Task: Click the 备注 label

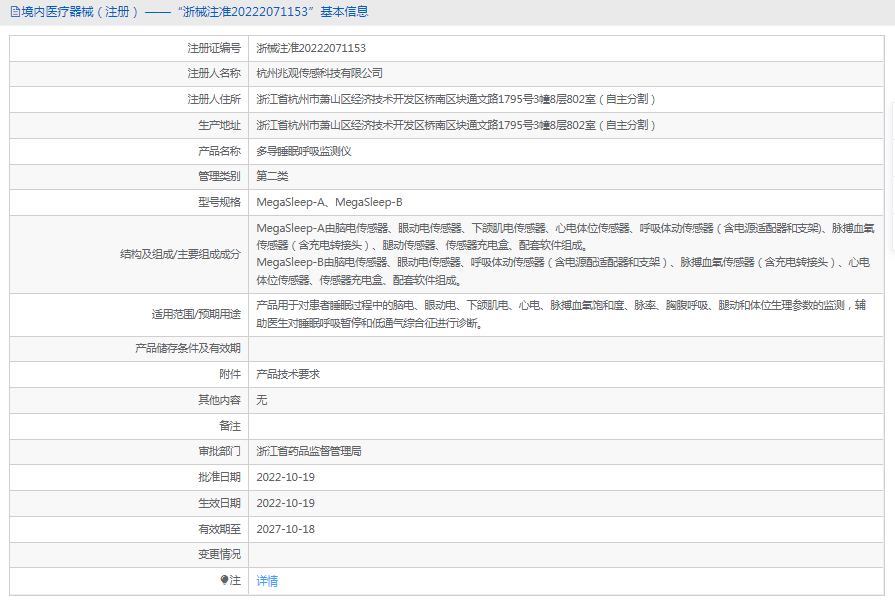Action: click(230, 426)
